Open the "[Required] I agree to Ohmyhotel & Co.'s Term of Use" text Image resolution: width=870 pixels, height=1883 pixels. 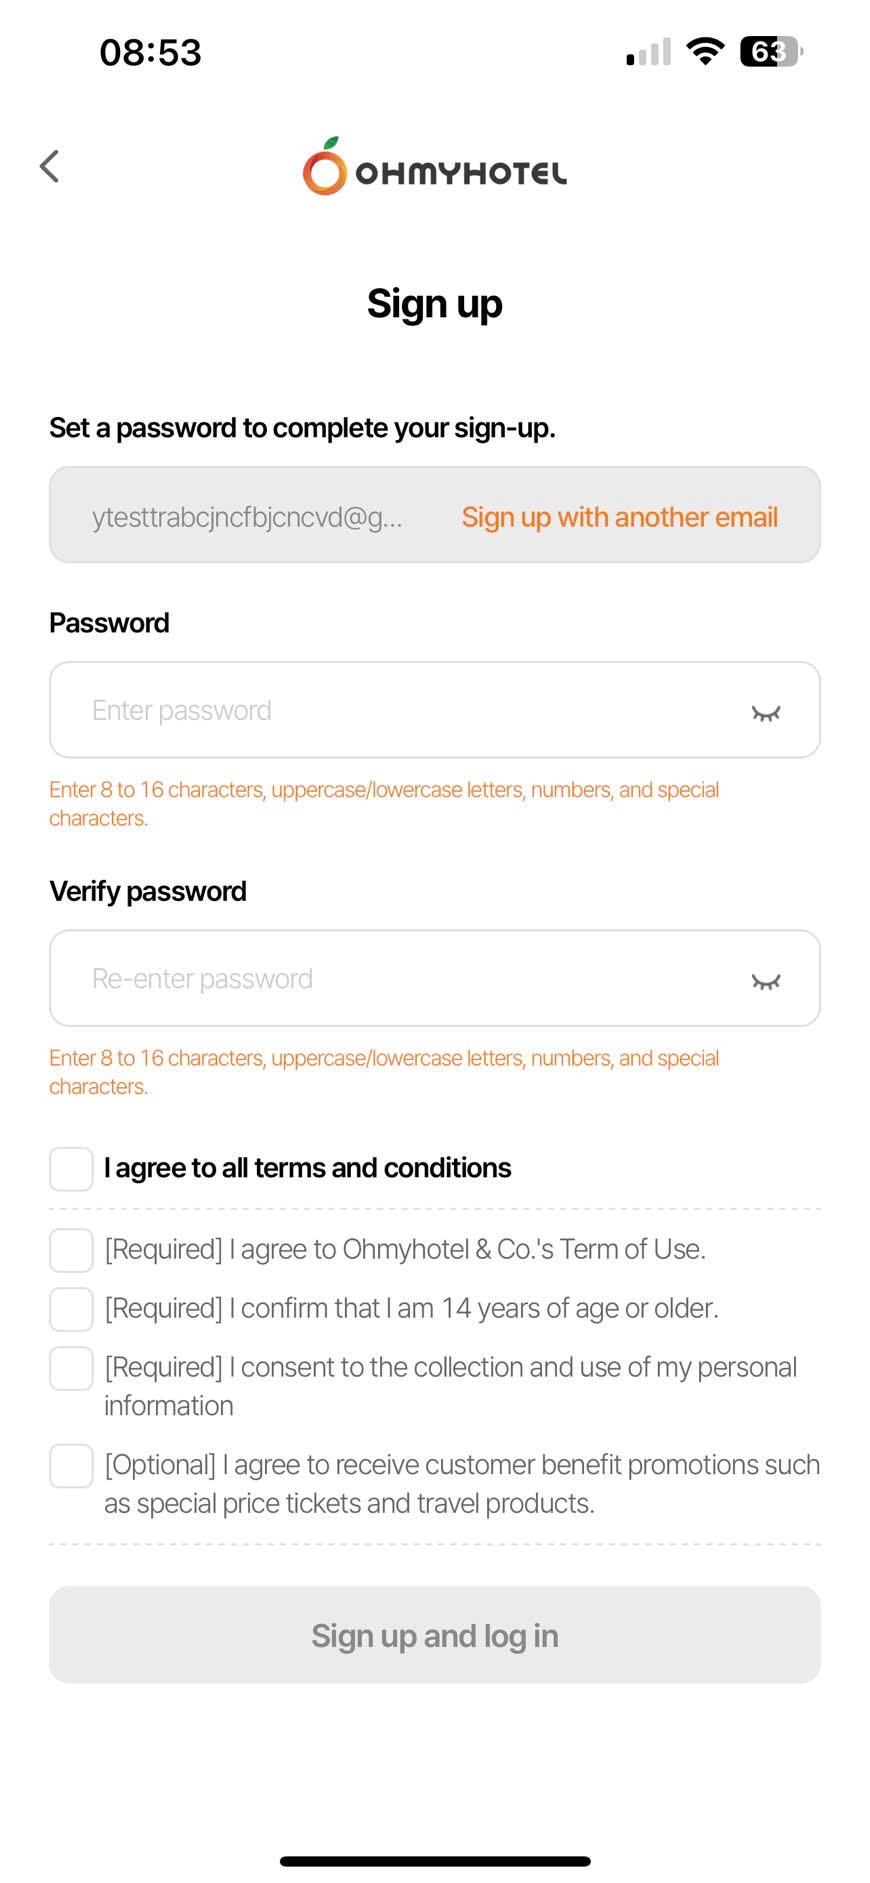pos(405,1250)
